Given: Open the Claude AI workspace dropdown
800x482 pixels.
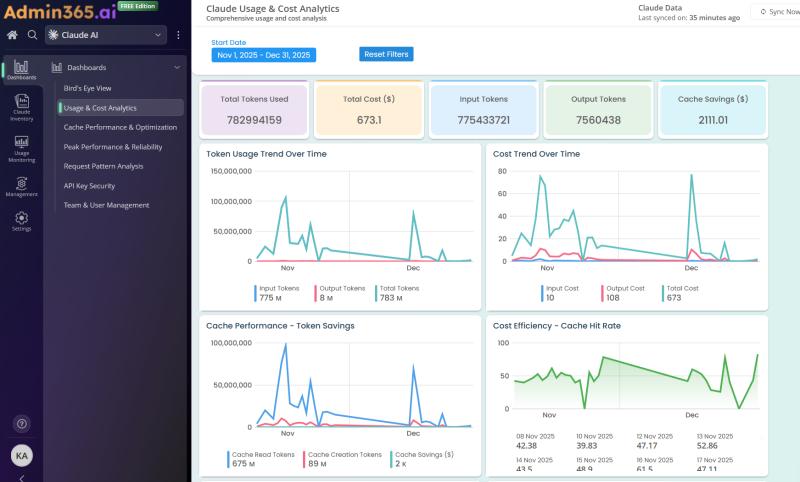Looking at the screenshot, I should pyautogui.click(x=106, y=35).
